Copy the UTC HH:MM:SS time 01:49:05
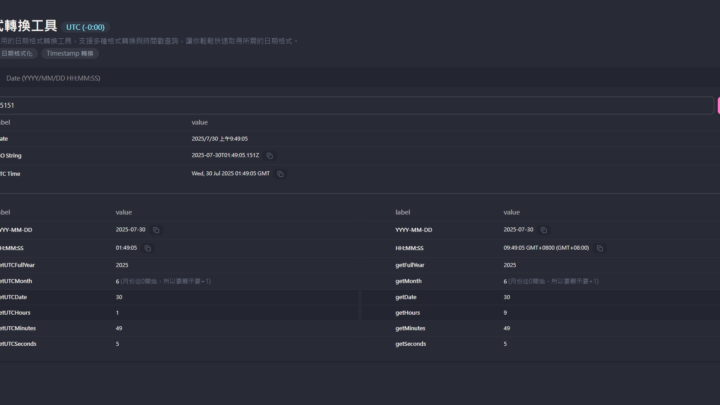 click(148, 248)
